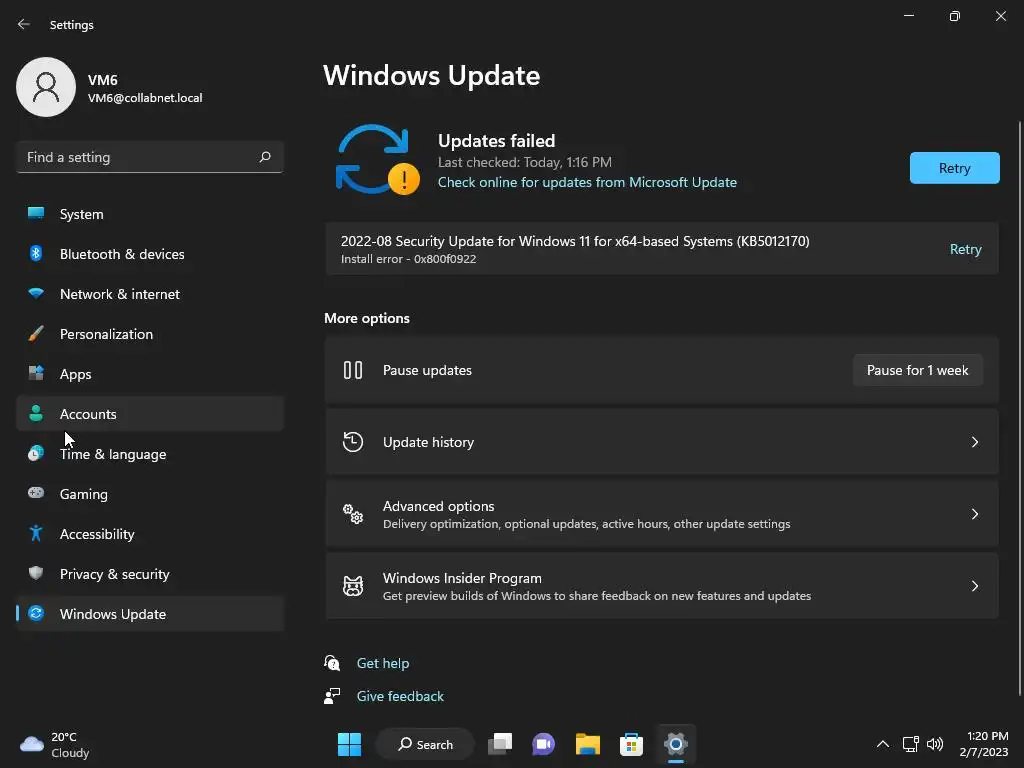Screen dimensions: 1024x768
Task: Click the Install error - 0x800f0922 text
Action: click(x=408, y=259)
